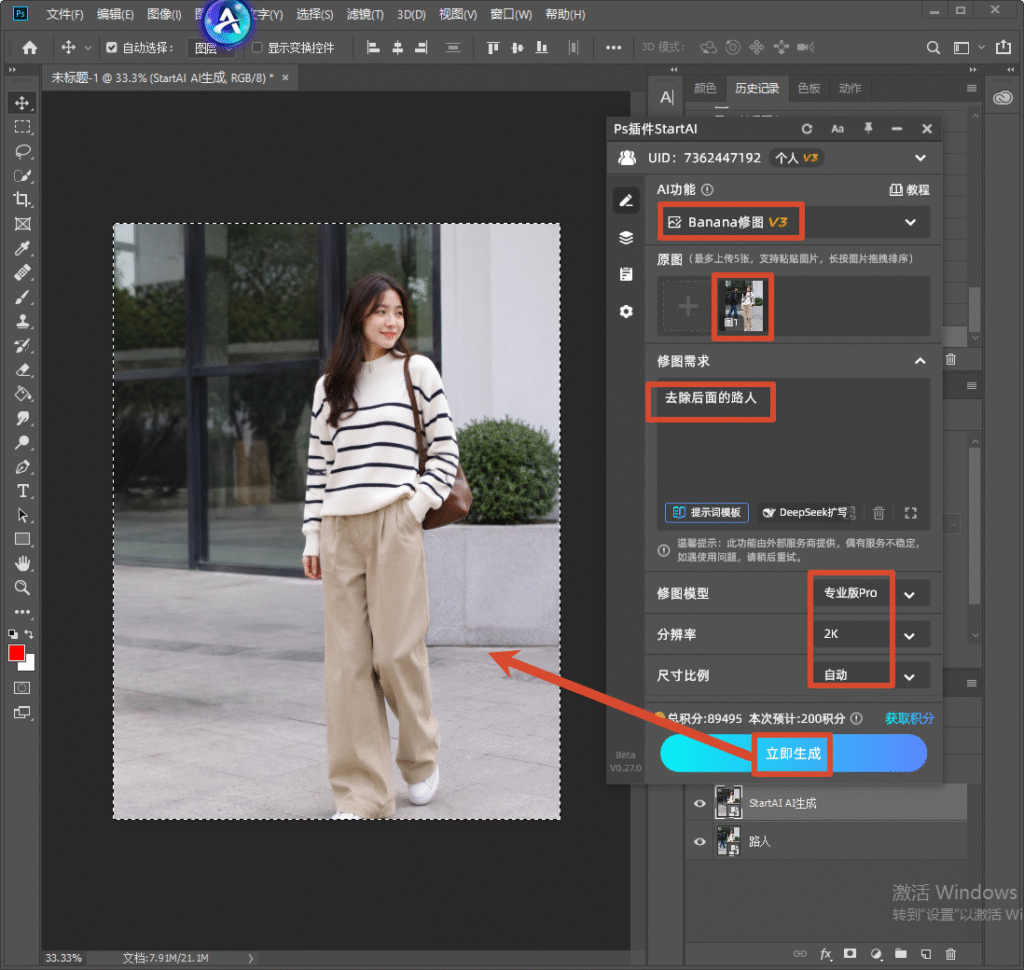Select the Lasso tool
Image resolution: width=1024 pixels, height=970 pixels.
click(x=22, y=152)
